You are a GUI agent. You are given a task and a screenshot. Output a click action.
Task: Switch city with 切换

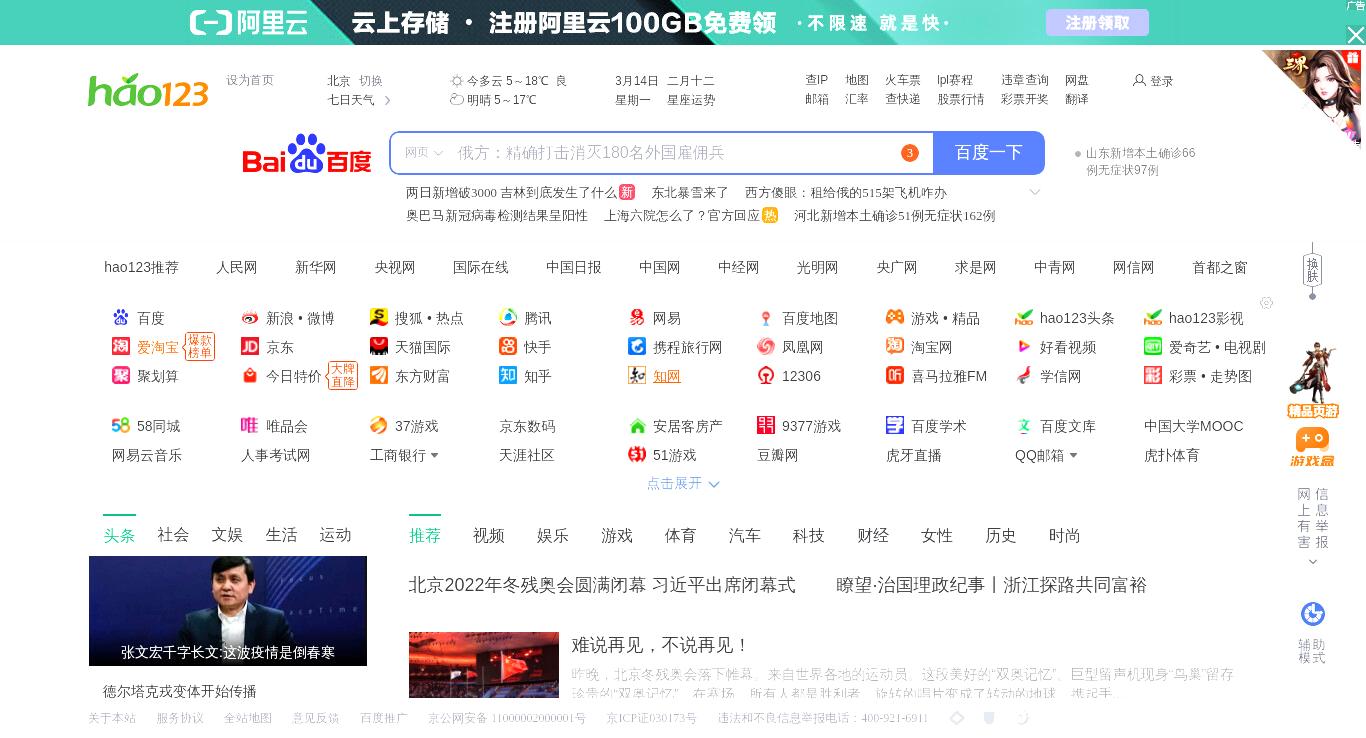click(x=371, y=81)
